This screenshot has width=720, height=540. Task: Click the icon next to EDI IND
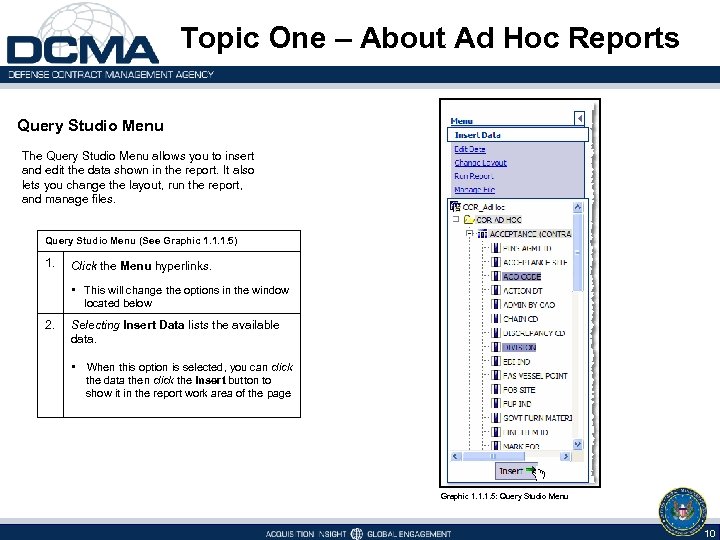[x=496, y=361]
